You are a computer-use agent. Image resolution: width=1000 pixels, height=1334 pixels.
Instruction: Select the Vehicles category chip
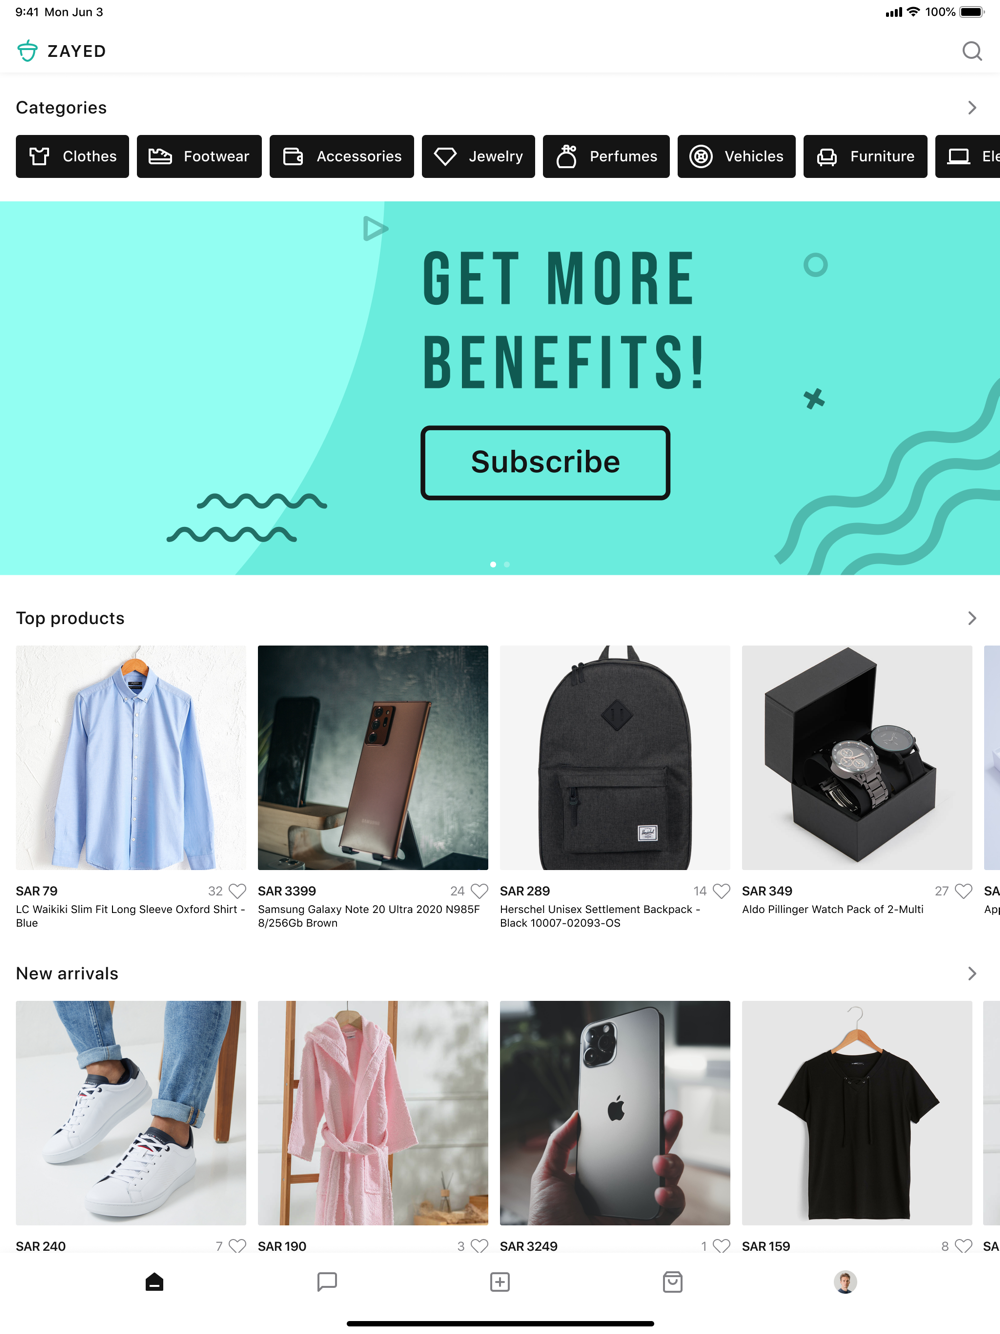click(736, 156)
